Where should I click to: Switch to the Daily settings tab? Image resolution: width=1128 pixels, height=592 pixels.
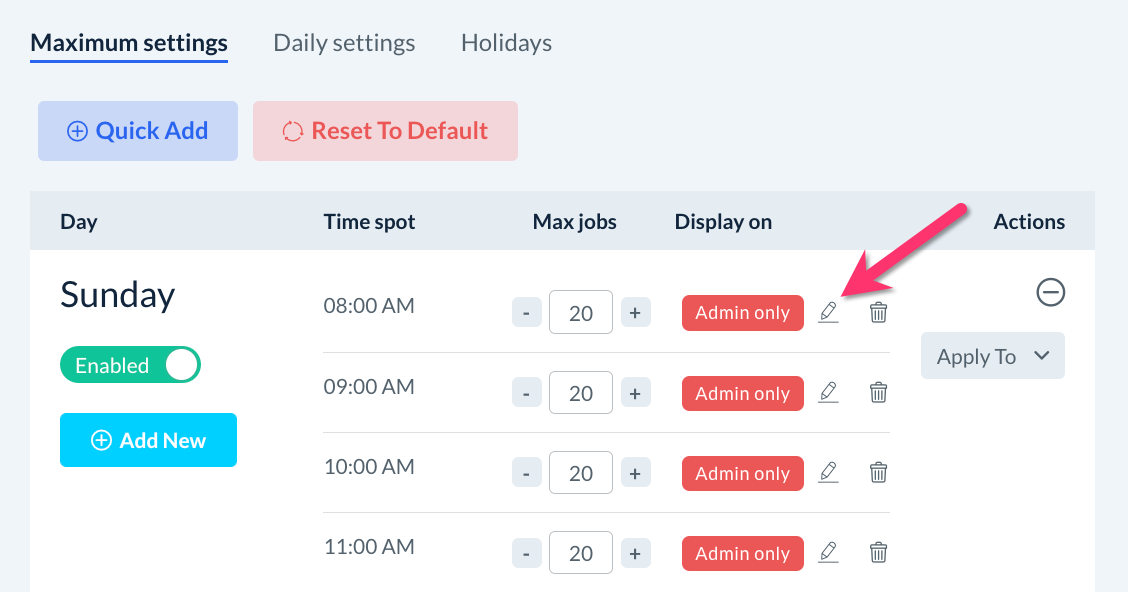(344, 43)
